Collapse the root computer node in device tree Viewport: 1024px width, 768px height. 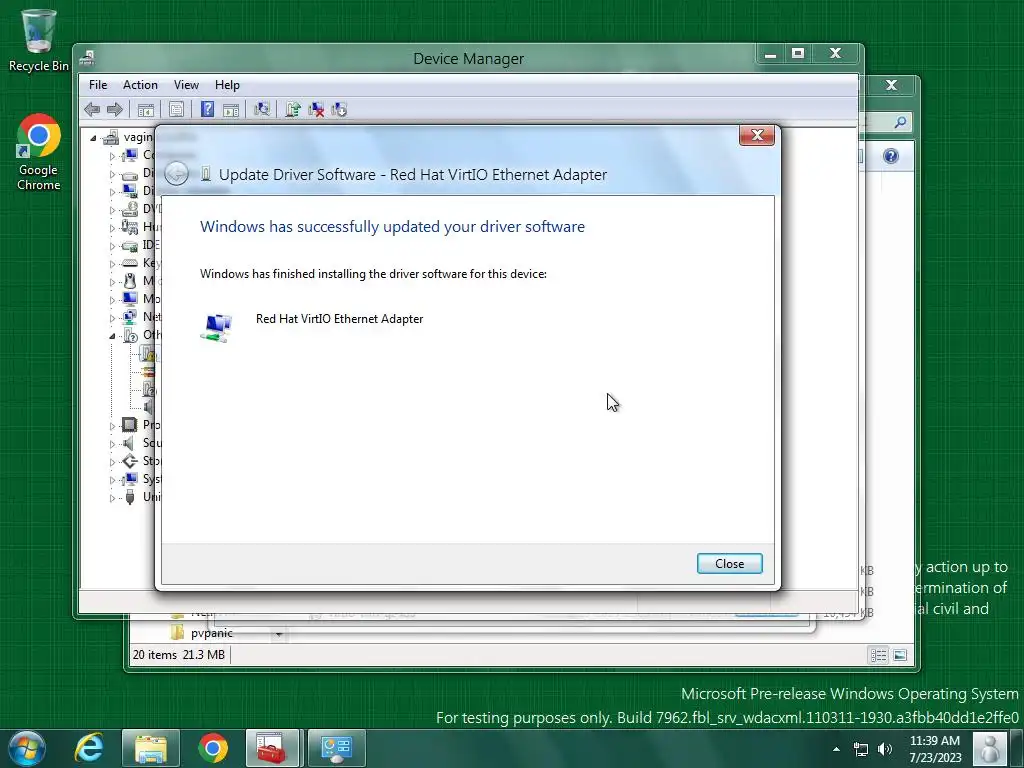tap(93, 138)
